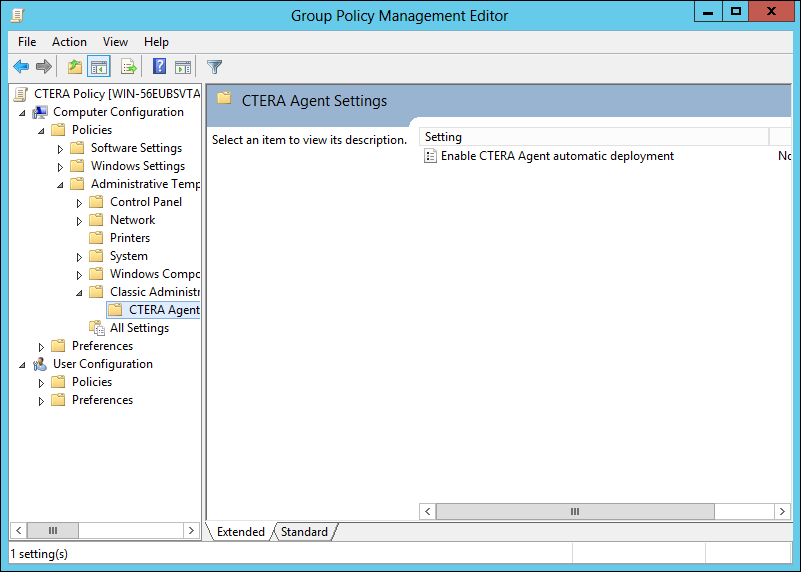Select the System tree item
The width and height of the screenshot is (801, 572).
click(x=129, y=256)
